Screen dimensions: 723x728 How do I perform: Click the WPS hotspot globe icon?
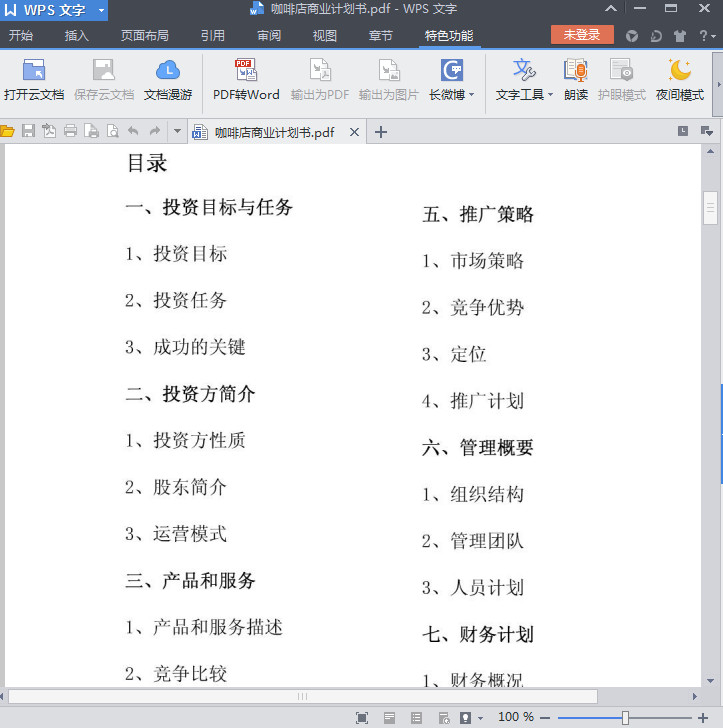632,36
